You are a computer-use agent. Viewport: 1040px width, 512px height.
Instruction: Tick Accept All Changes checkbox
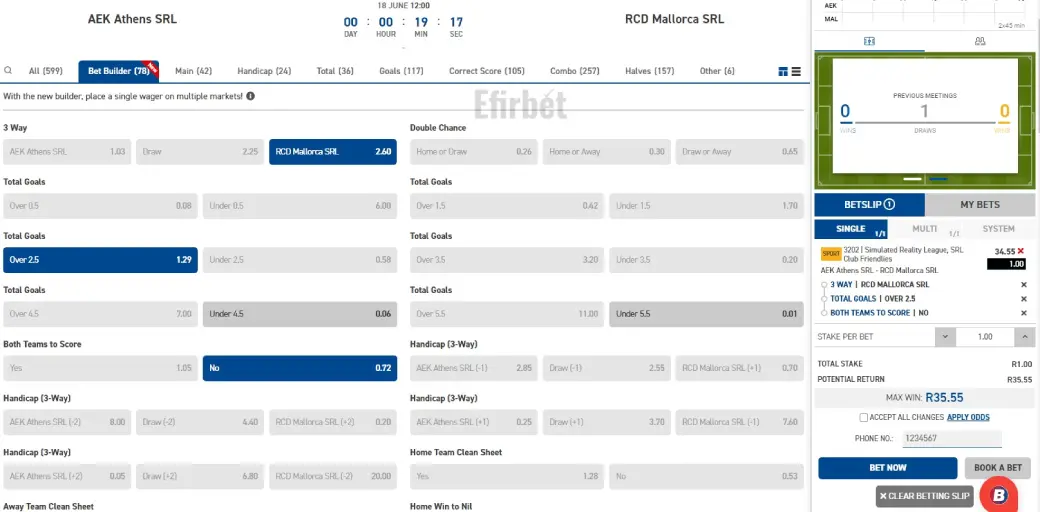(x=864, y=417)
